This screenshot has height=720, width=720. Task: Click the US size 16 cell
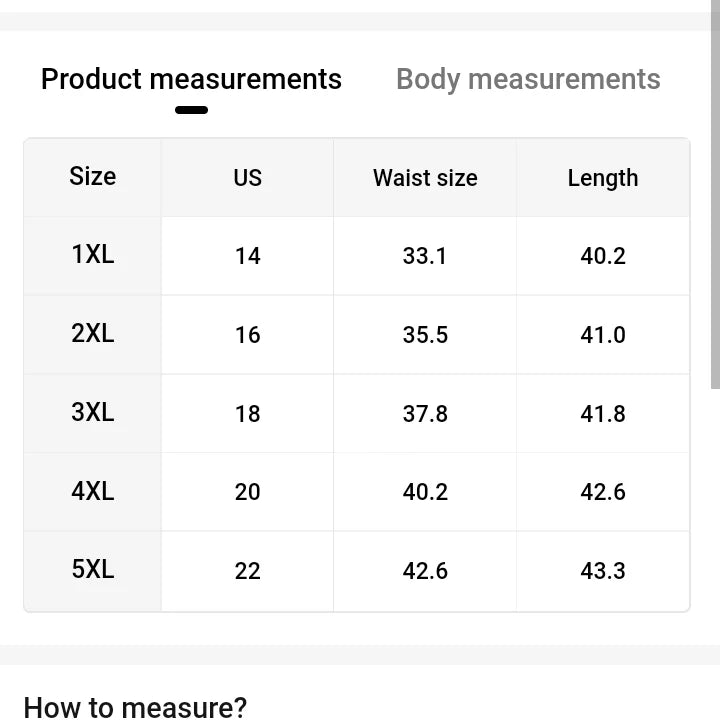coord(247,335)
